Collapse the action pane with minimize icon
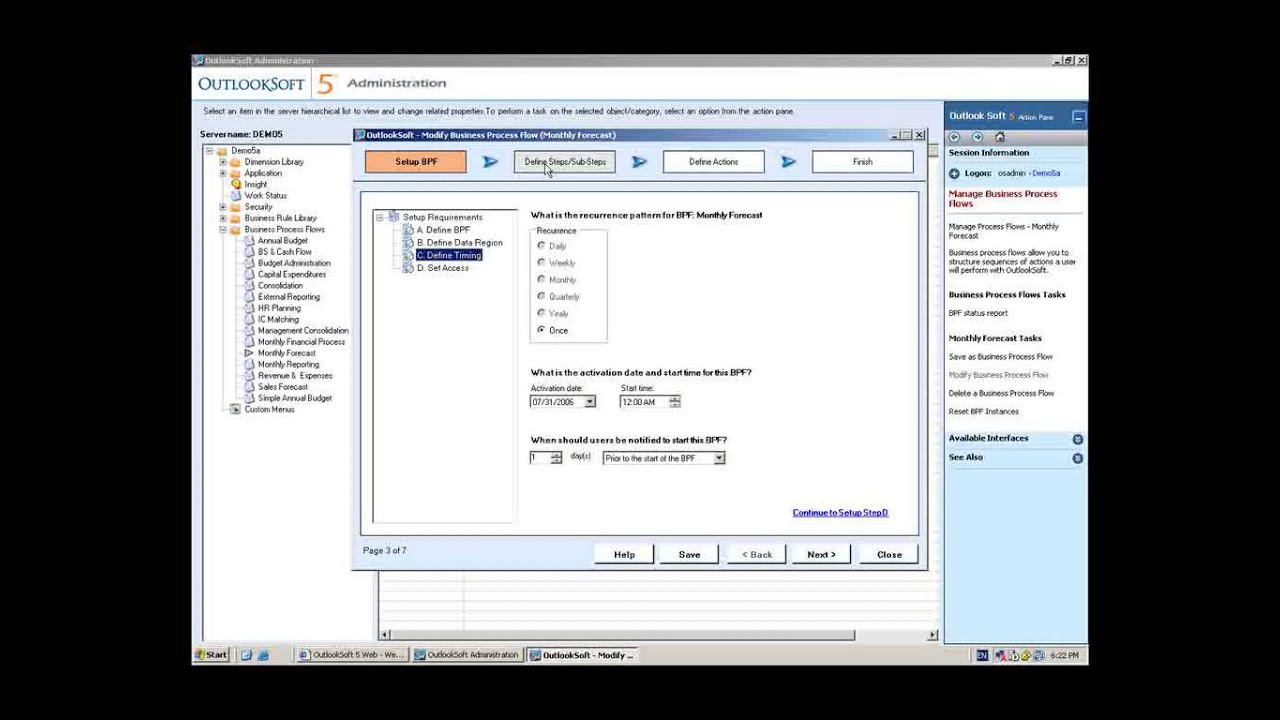This screenshot has width=1280, height=720. pos(1078,117)
